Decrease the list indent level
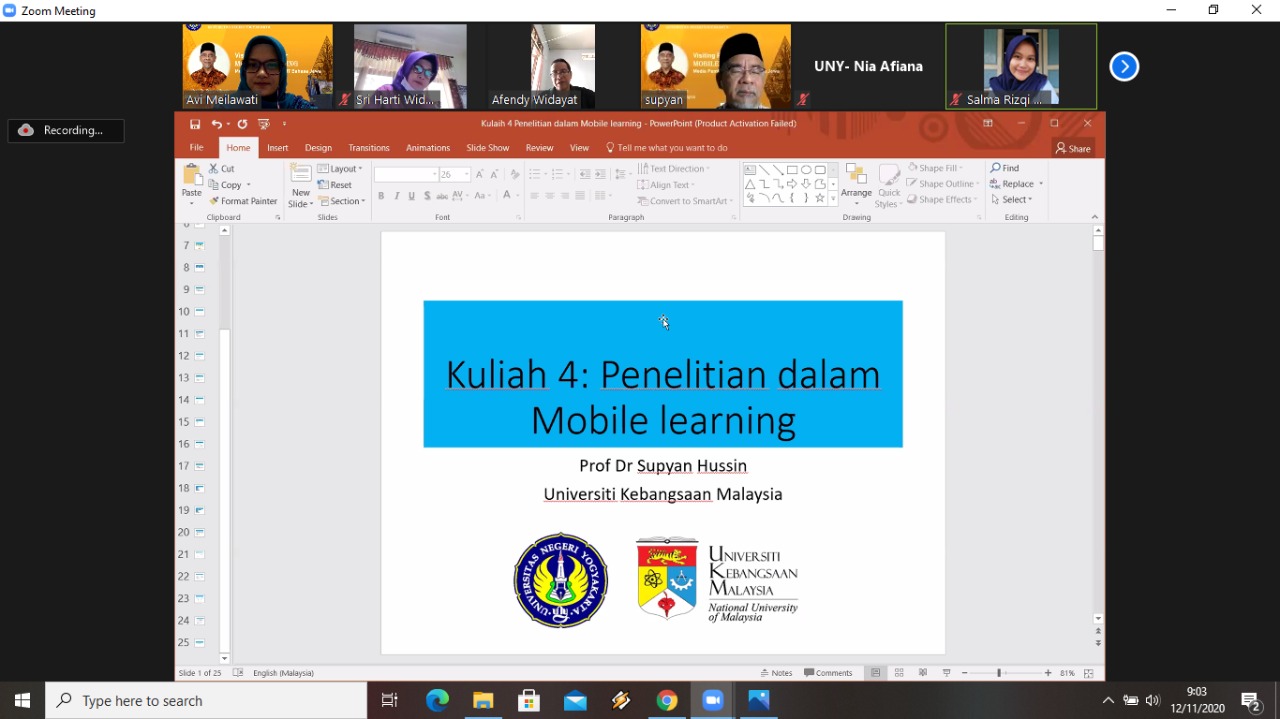Image resolution: width=1280 pixels, height=719 pixels. [585, 174]
